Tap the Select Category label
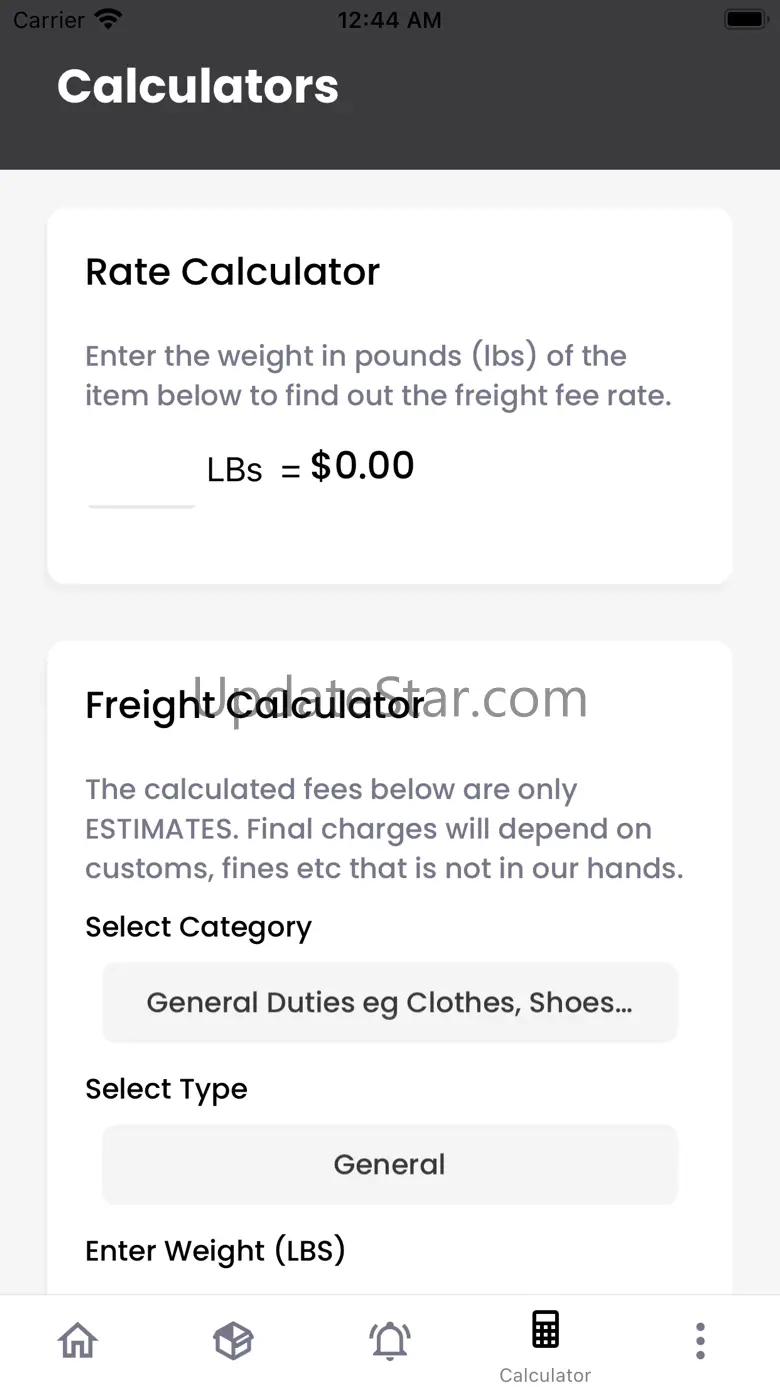Image resolution: width=780 pixels, height=1387 pixels. 198,927
